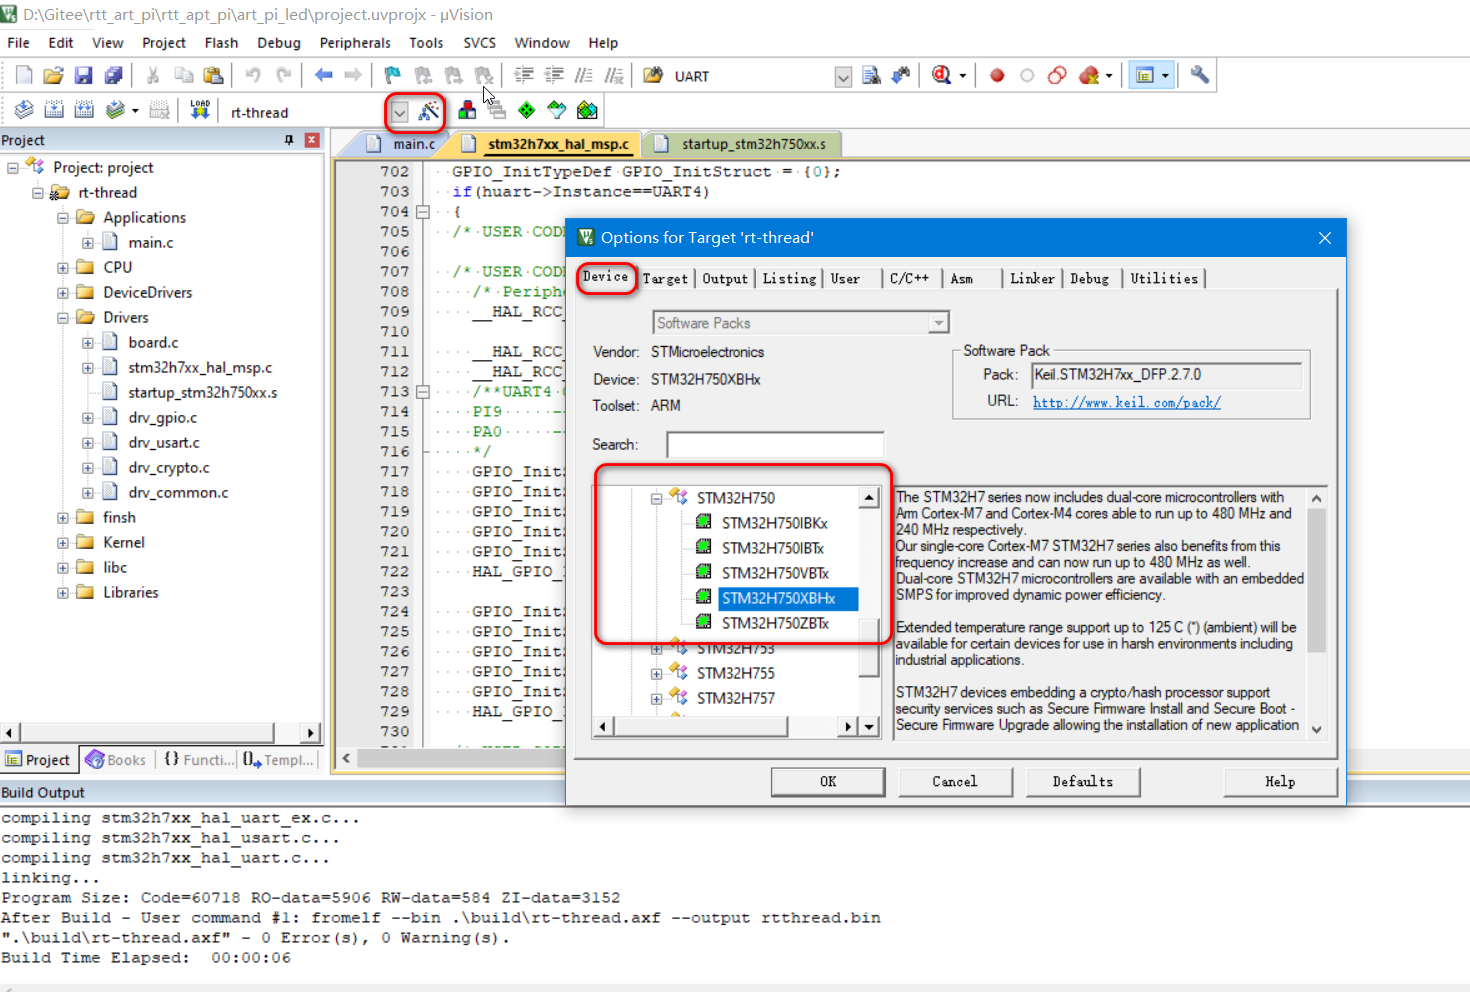
Task: Create a new file with toolbar icon
Action: (x=24, y=75)
